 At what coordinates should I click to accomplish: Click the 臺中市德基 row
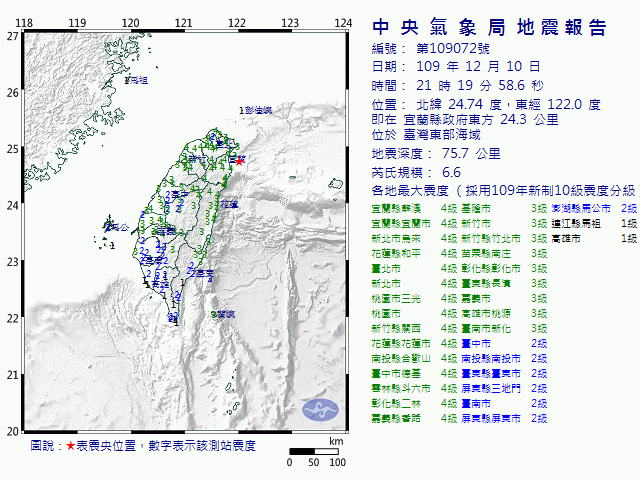click(414, 373)
